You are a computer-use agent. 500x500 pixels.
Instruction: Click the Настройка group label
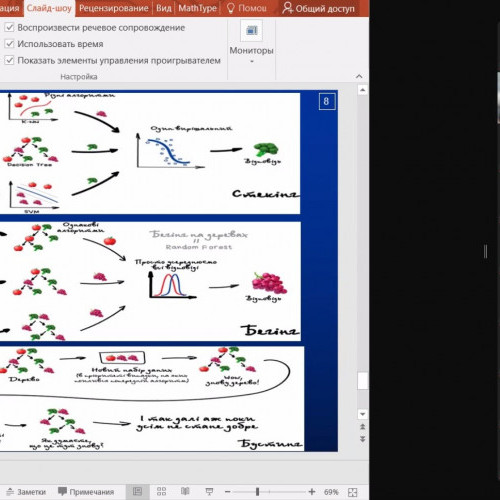pyautogui.click(x=79, y=77)
